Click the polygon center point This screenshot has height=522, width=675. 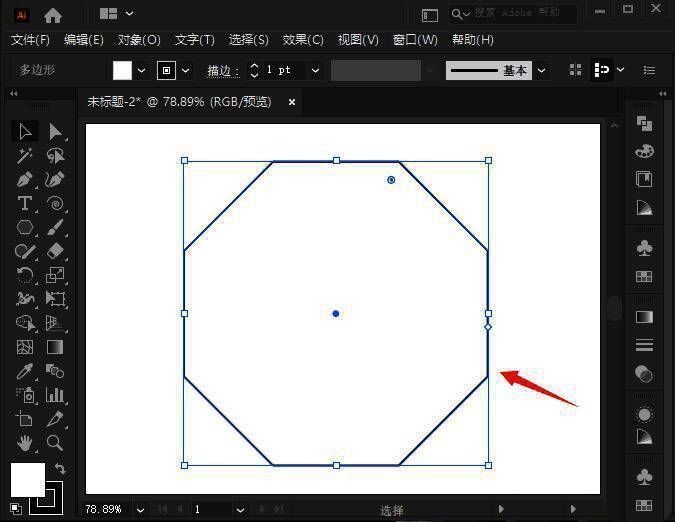[x=336, y=314]
